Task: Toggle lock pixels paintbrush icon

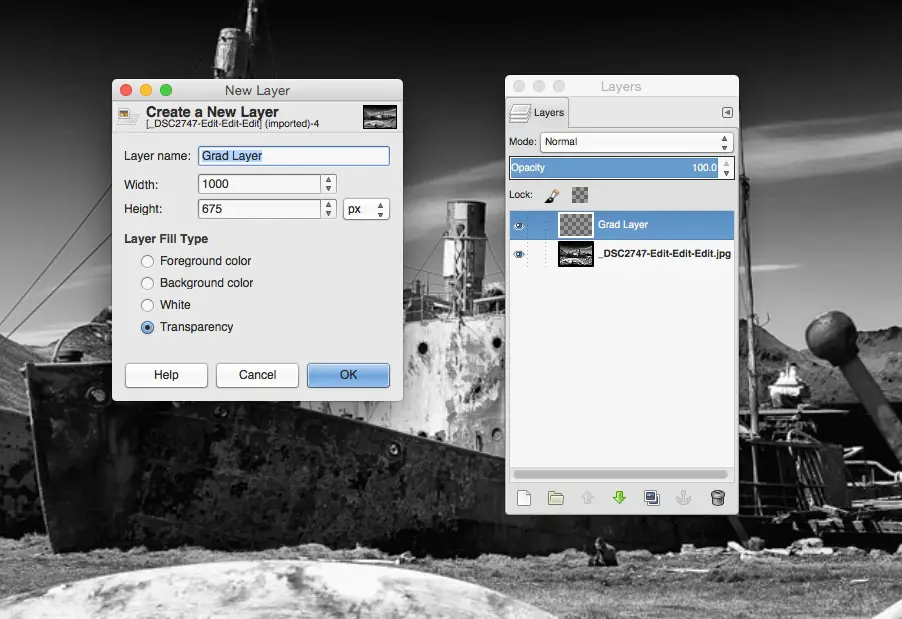Action: (552, 196)
